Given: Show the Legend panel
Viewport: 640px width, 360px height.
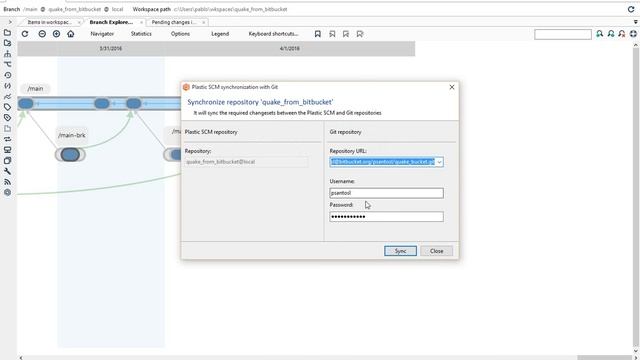Looking at the screenshot, I should point(220,34).
